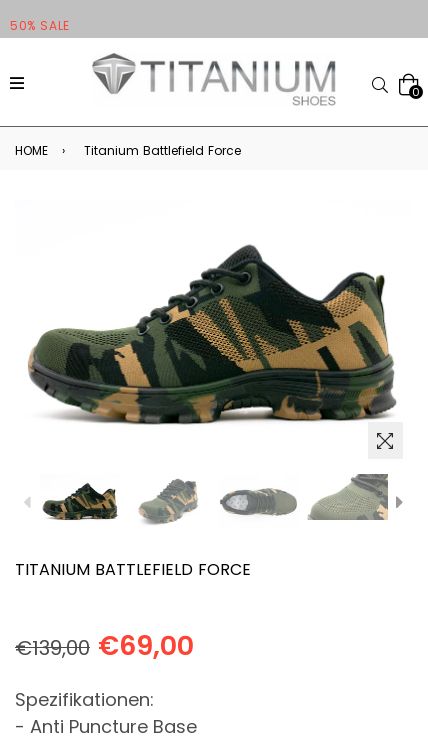Click the TITANIUM BATTLEFIELD FORCE product title
428x746 pixels.
click(133, 570)
